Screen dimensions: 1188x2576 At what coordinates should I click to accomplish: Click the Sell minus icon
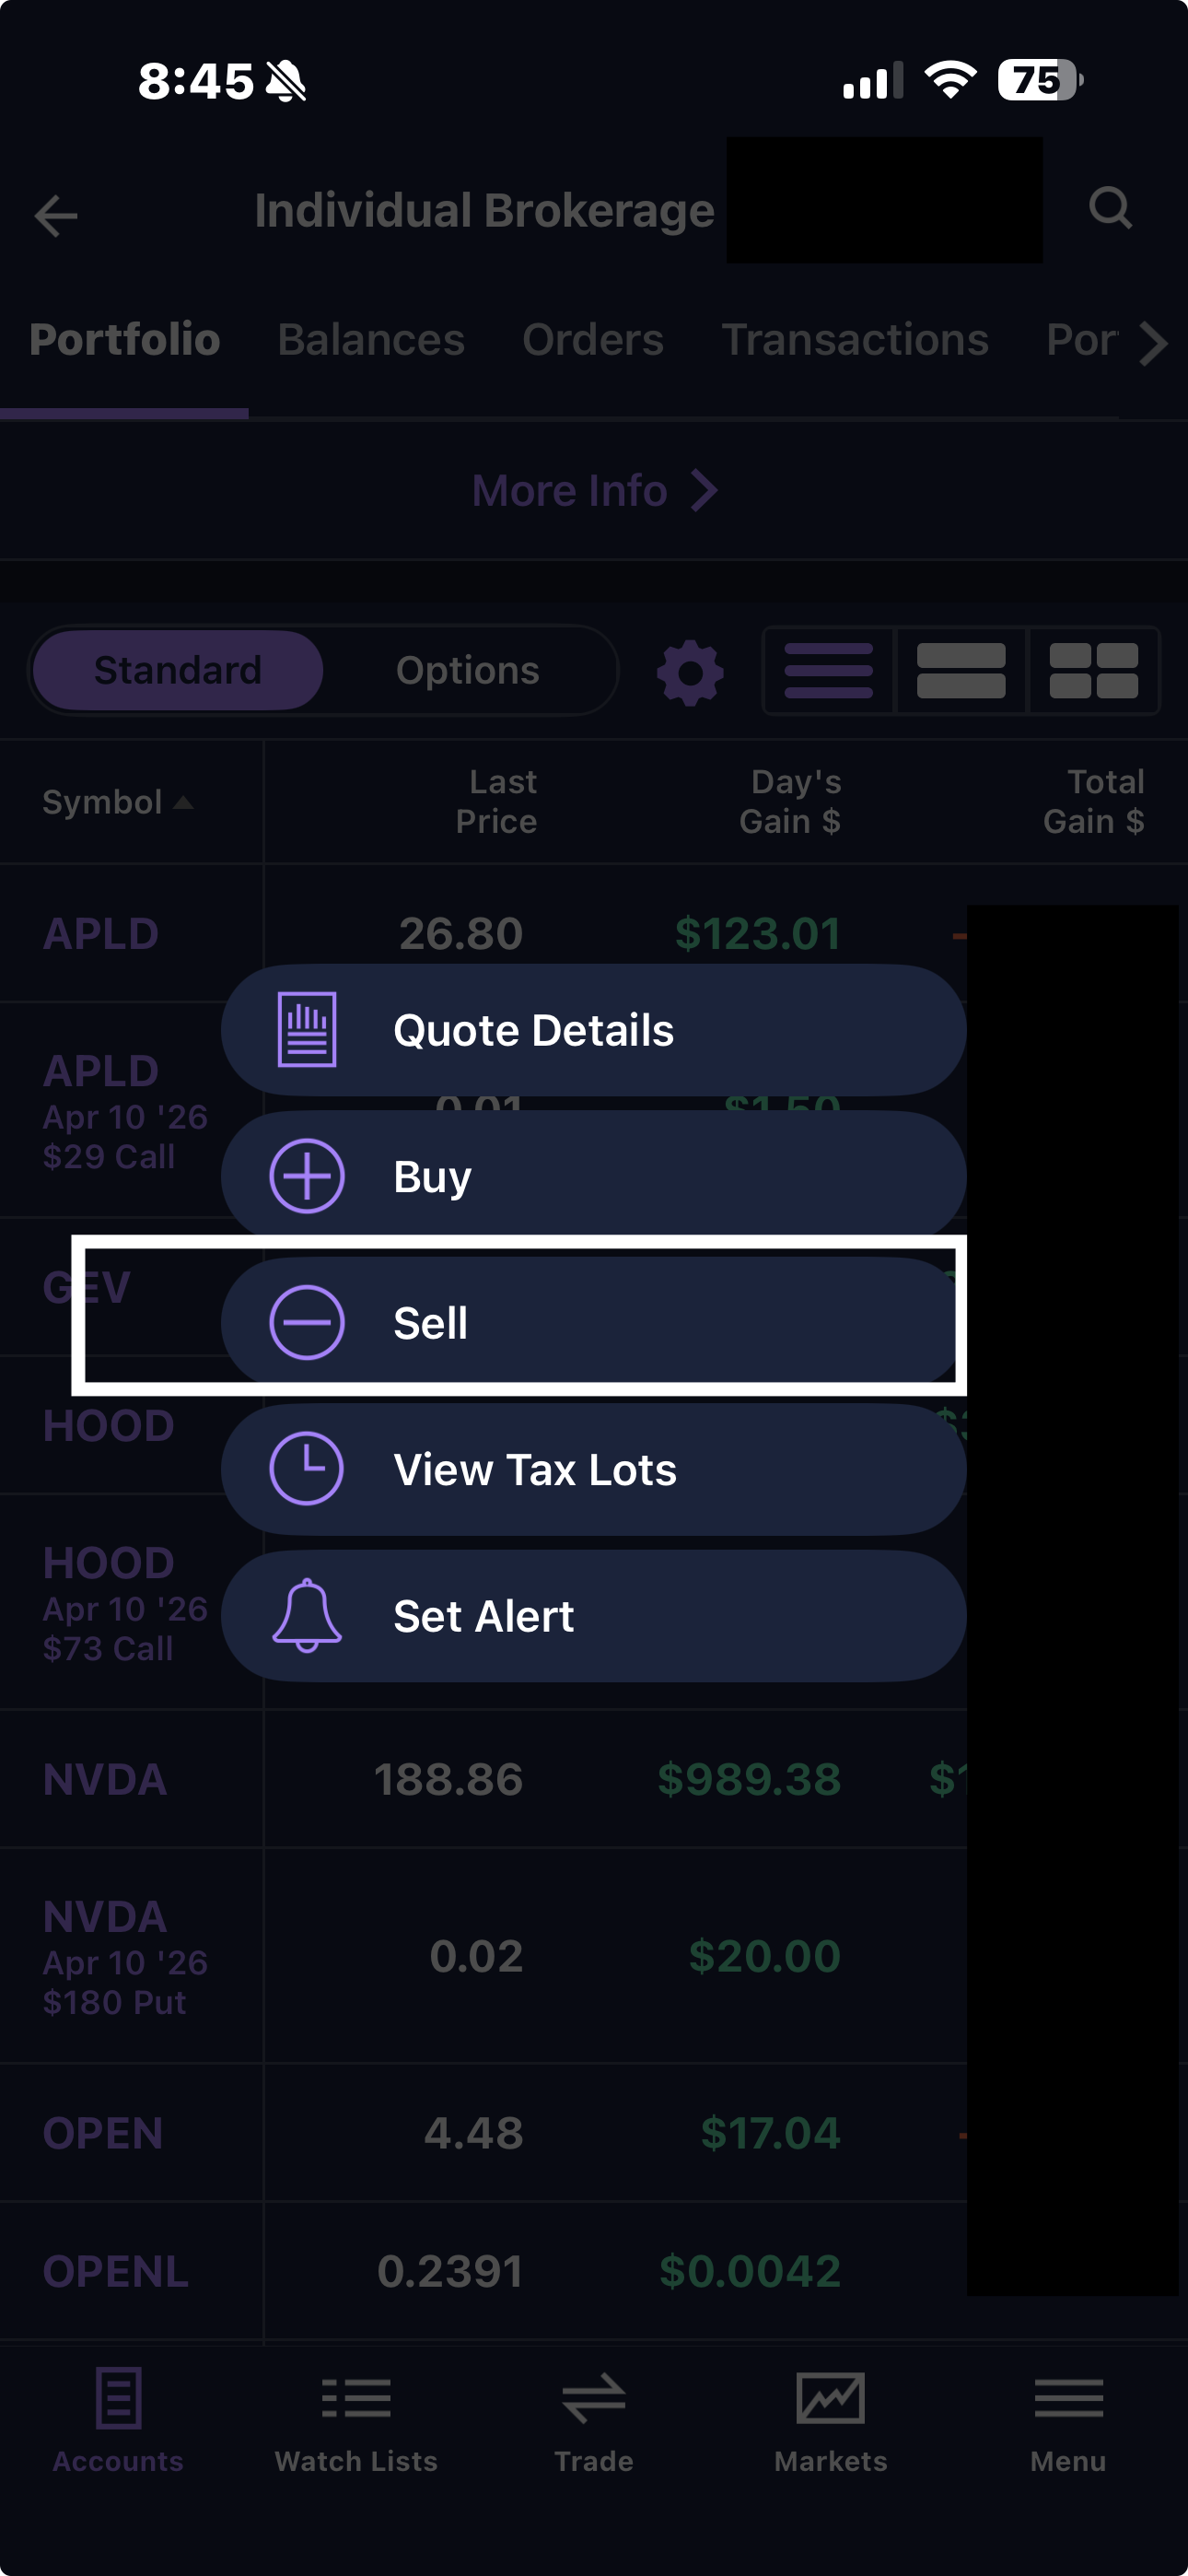click(307, 1321)
